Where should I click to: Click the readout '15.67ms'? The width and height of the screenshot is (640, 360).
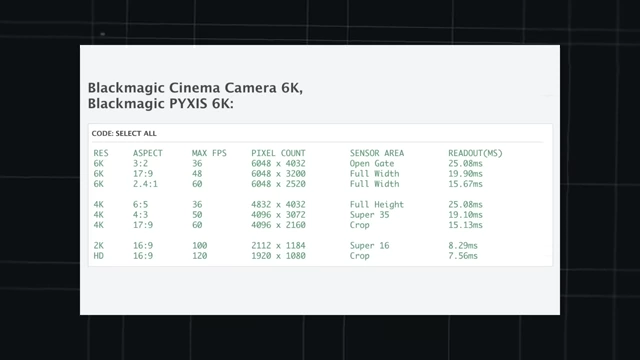click(465, 184)
